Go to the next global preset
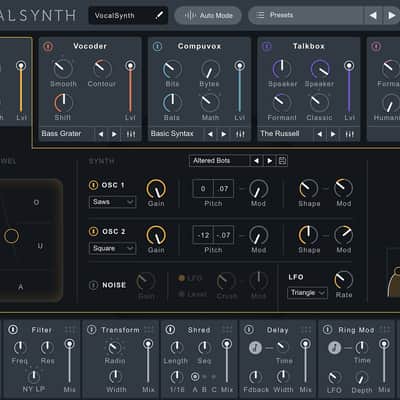 (x=391, y=15)
